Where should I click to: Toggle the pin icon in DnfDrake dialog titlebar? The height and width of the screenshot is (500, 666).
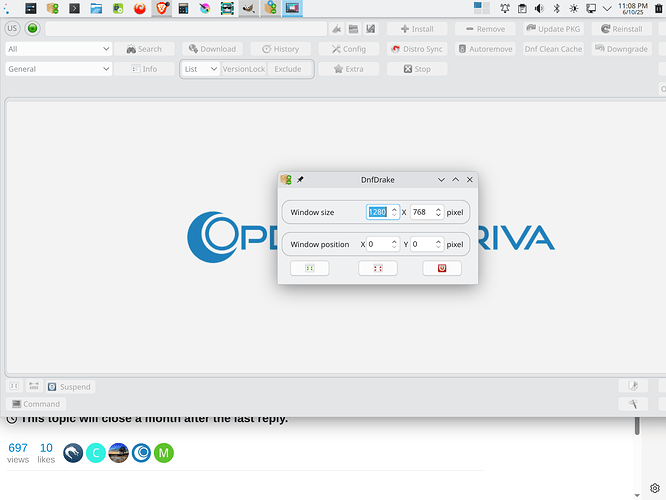[300, 180]
